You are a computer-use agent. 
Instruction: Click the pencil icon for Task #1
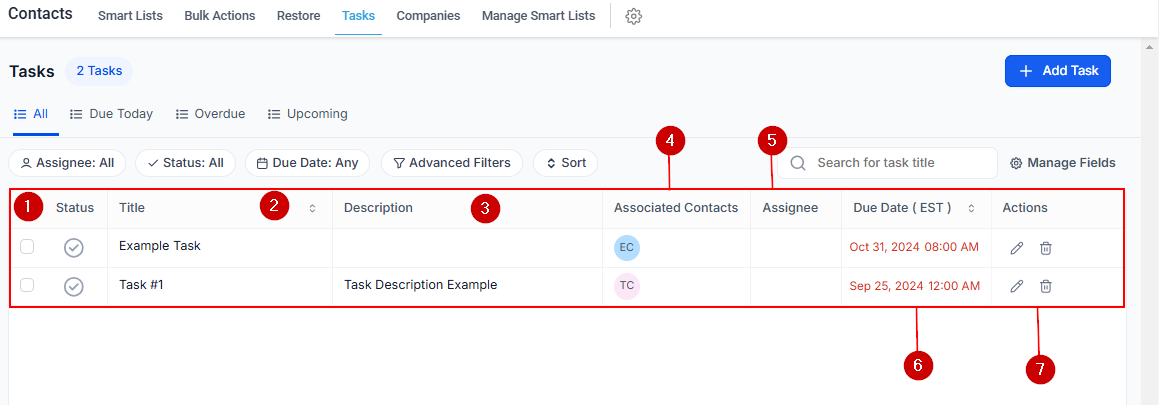tap(1016, 286)
